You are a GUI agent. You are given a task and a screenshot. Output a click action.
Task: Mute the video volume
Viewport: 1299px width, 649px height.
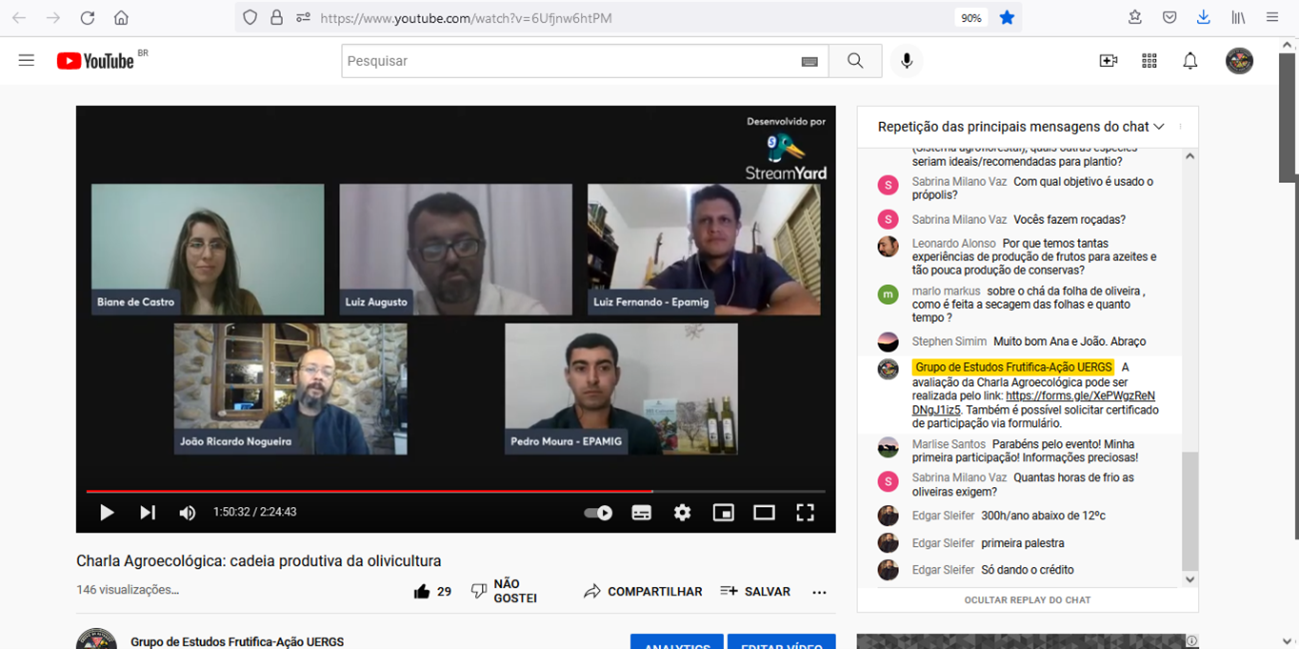click(186, 512)
